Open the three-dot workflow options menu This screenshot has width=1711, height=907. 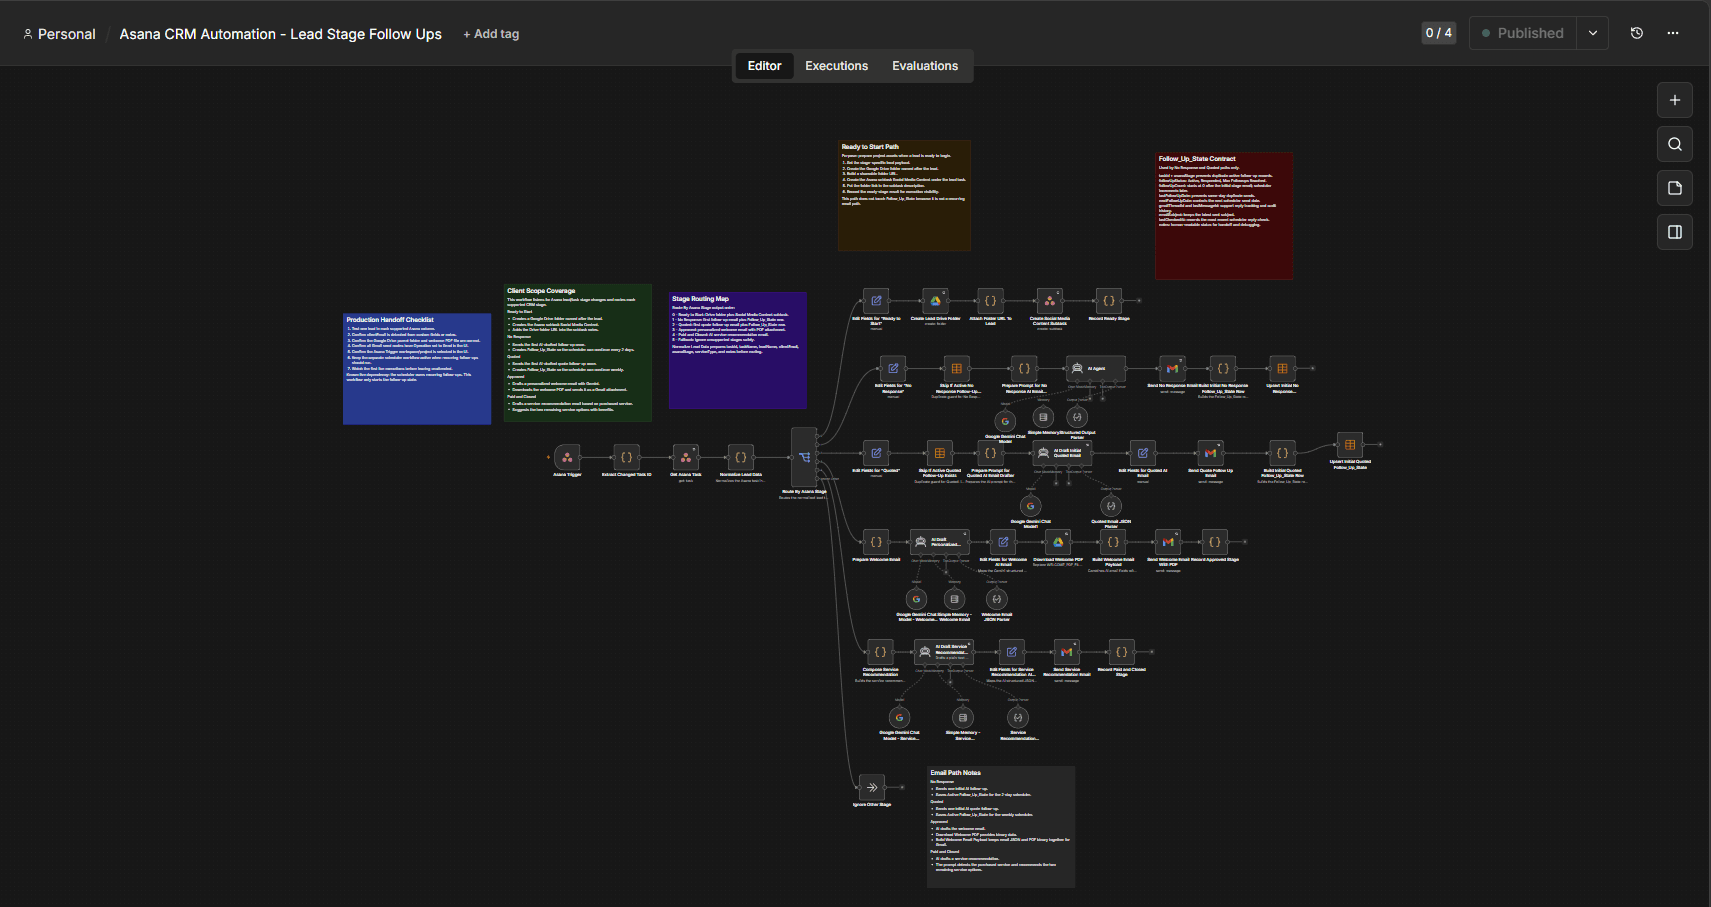1673,33
